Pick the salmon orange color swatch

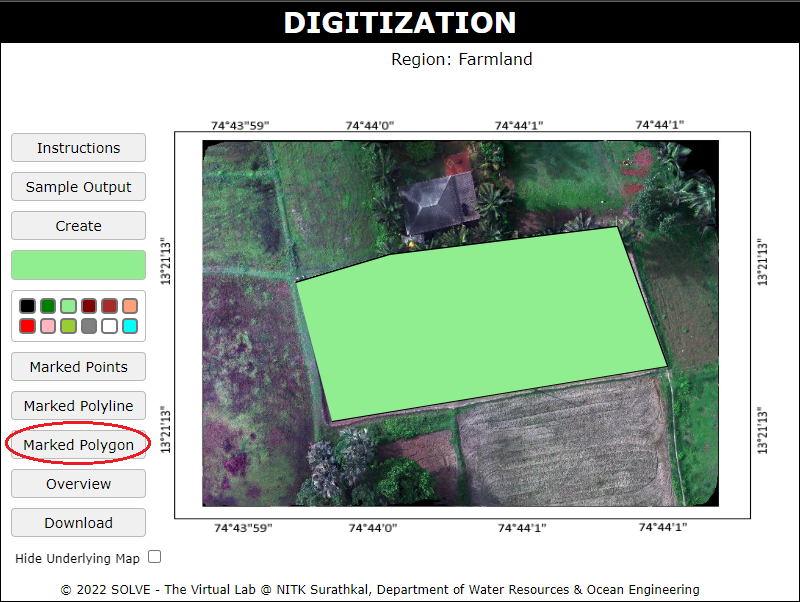(x=130, y=306)
